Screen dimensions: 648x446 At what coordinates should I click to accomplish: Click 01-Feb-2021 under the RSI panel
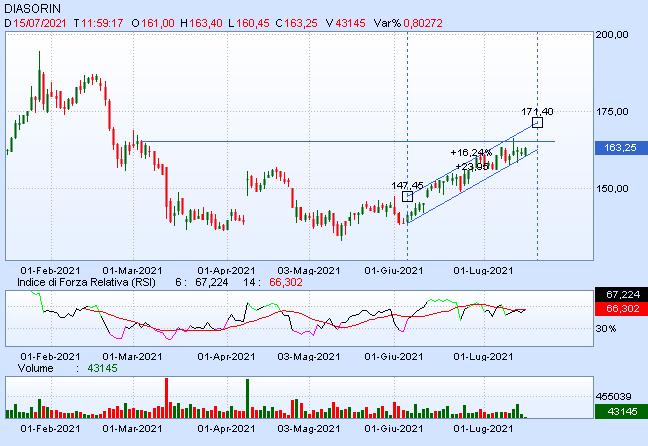click(50, 357)
